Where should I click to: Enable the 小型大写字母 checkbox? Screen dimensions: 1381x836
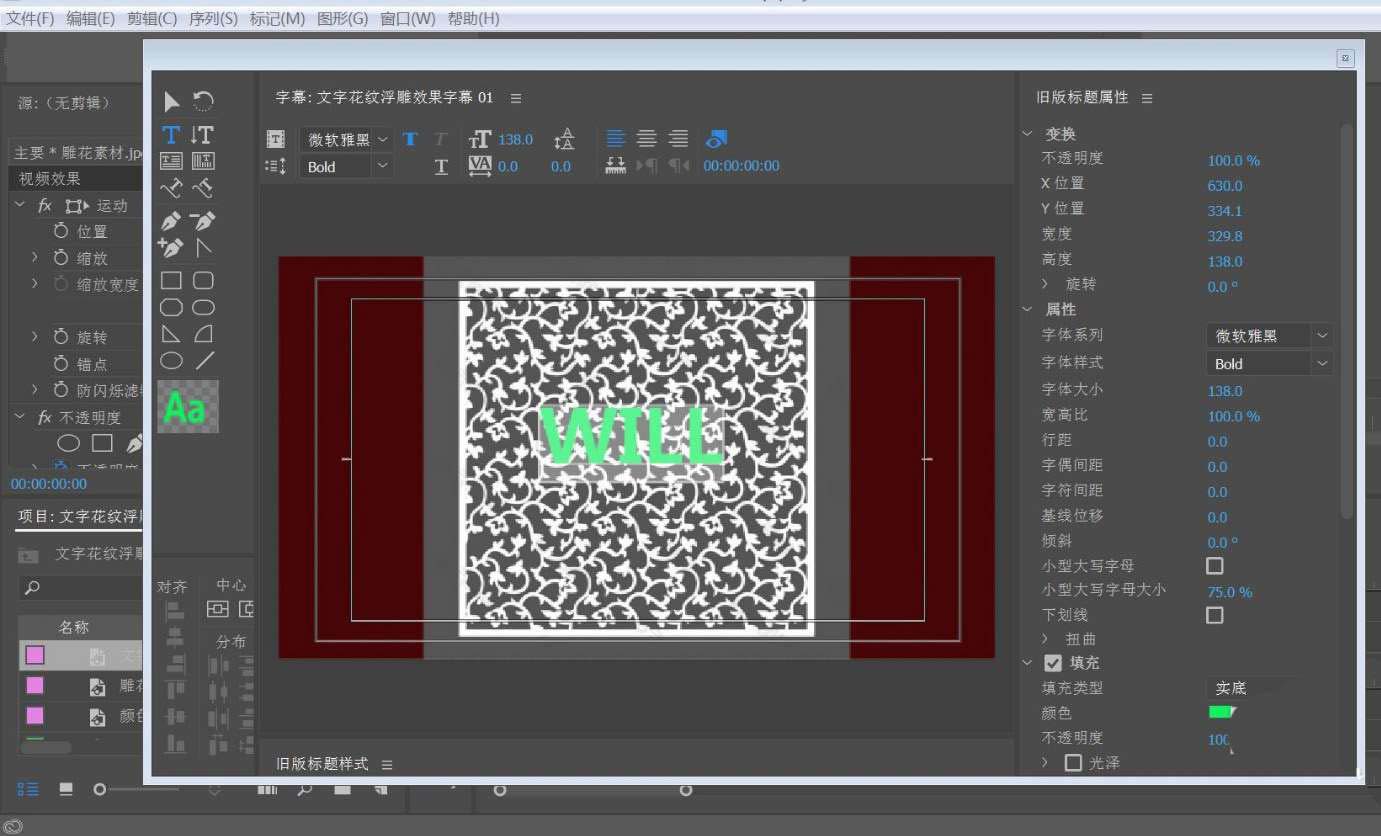(x=1214, y=566)
